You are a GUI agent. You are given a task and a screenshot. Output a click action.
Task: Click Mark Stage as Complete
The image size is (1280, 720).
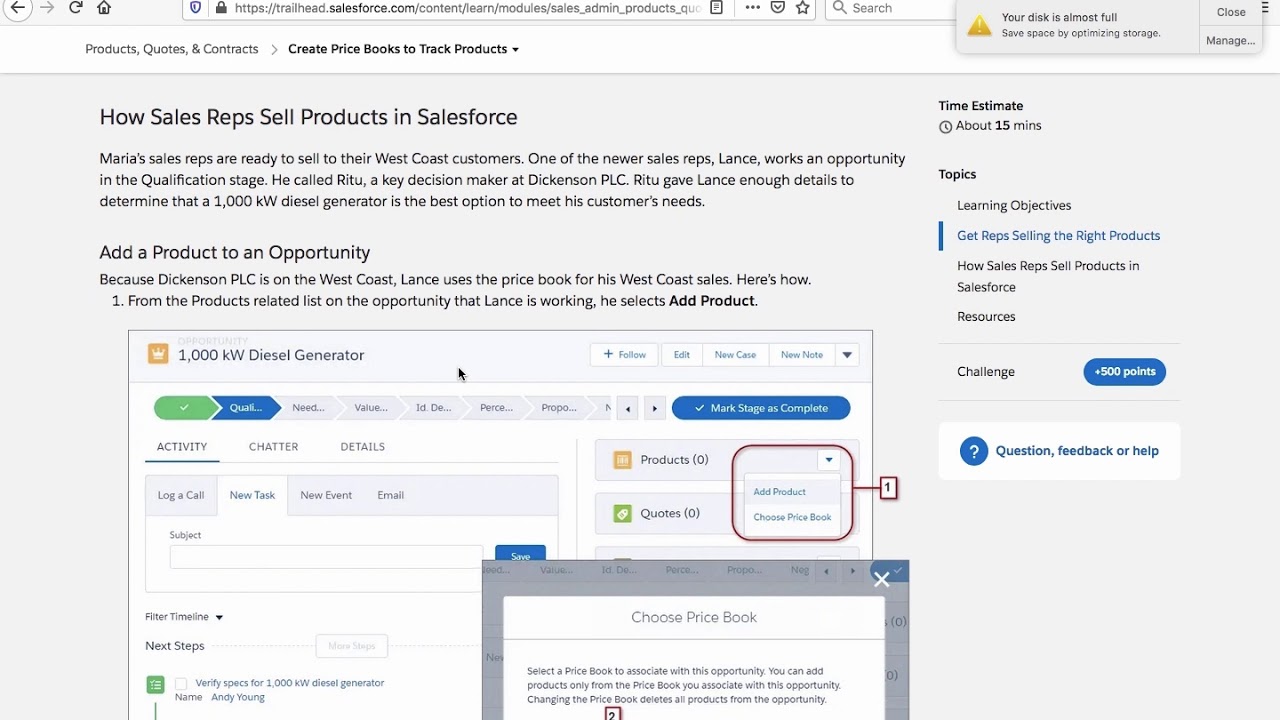click(761, 408)
